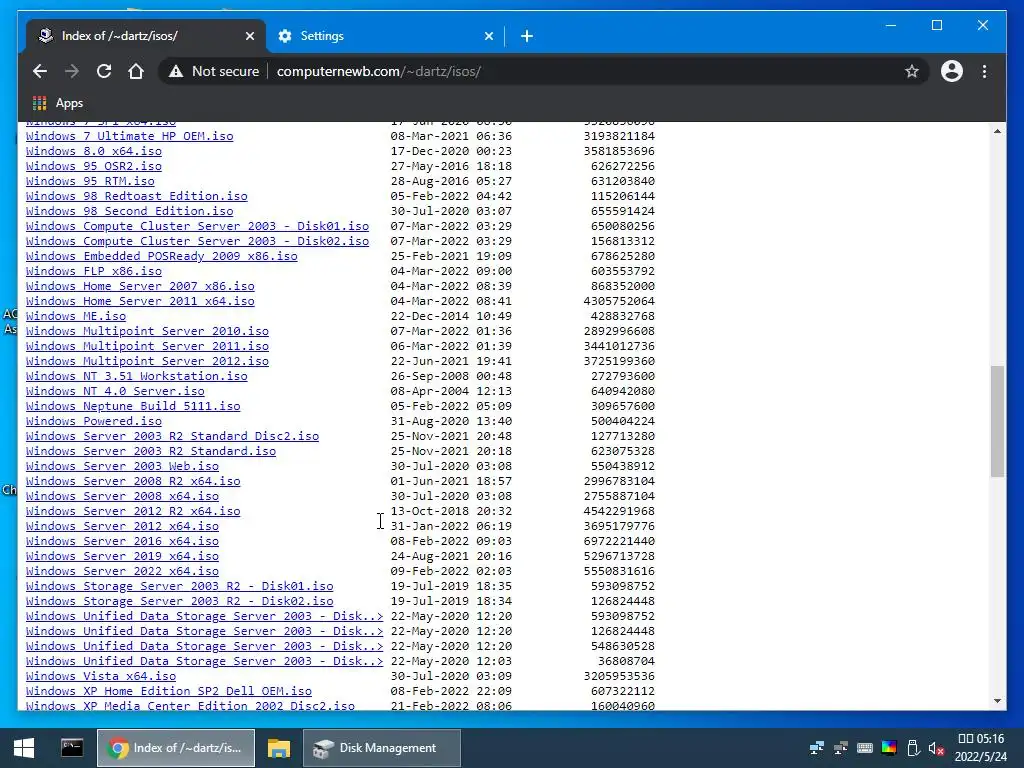The image size is (1024, 768).
Task: Download Windows_Server_2008_R2_x64.iso
Action: (x=133, y=481)
